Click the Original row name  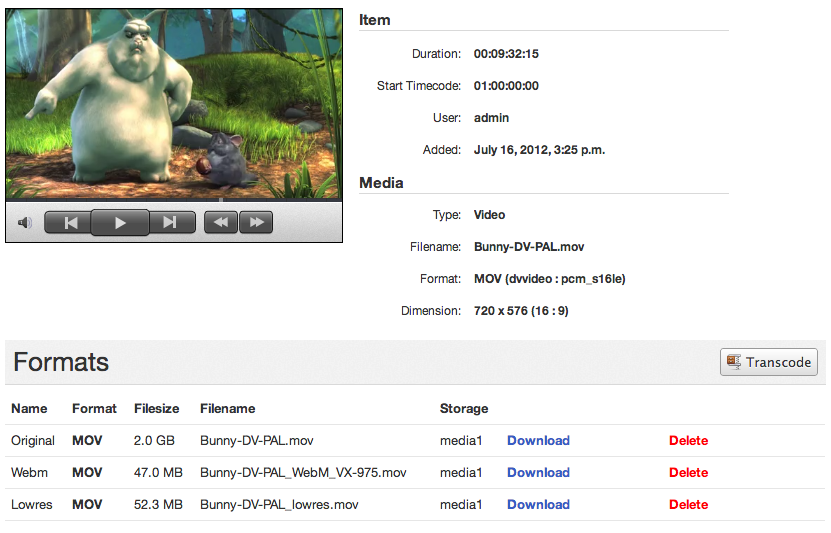pyautogui.click(x=33, y=441)
